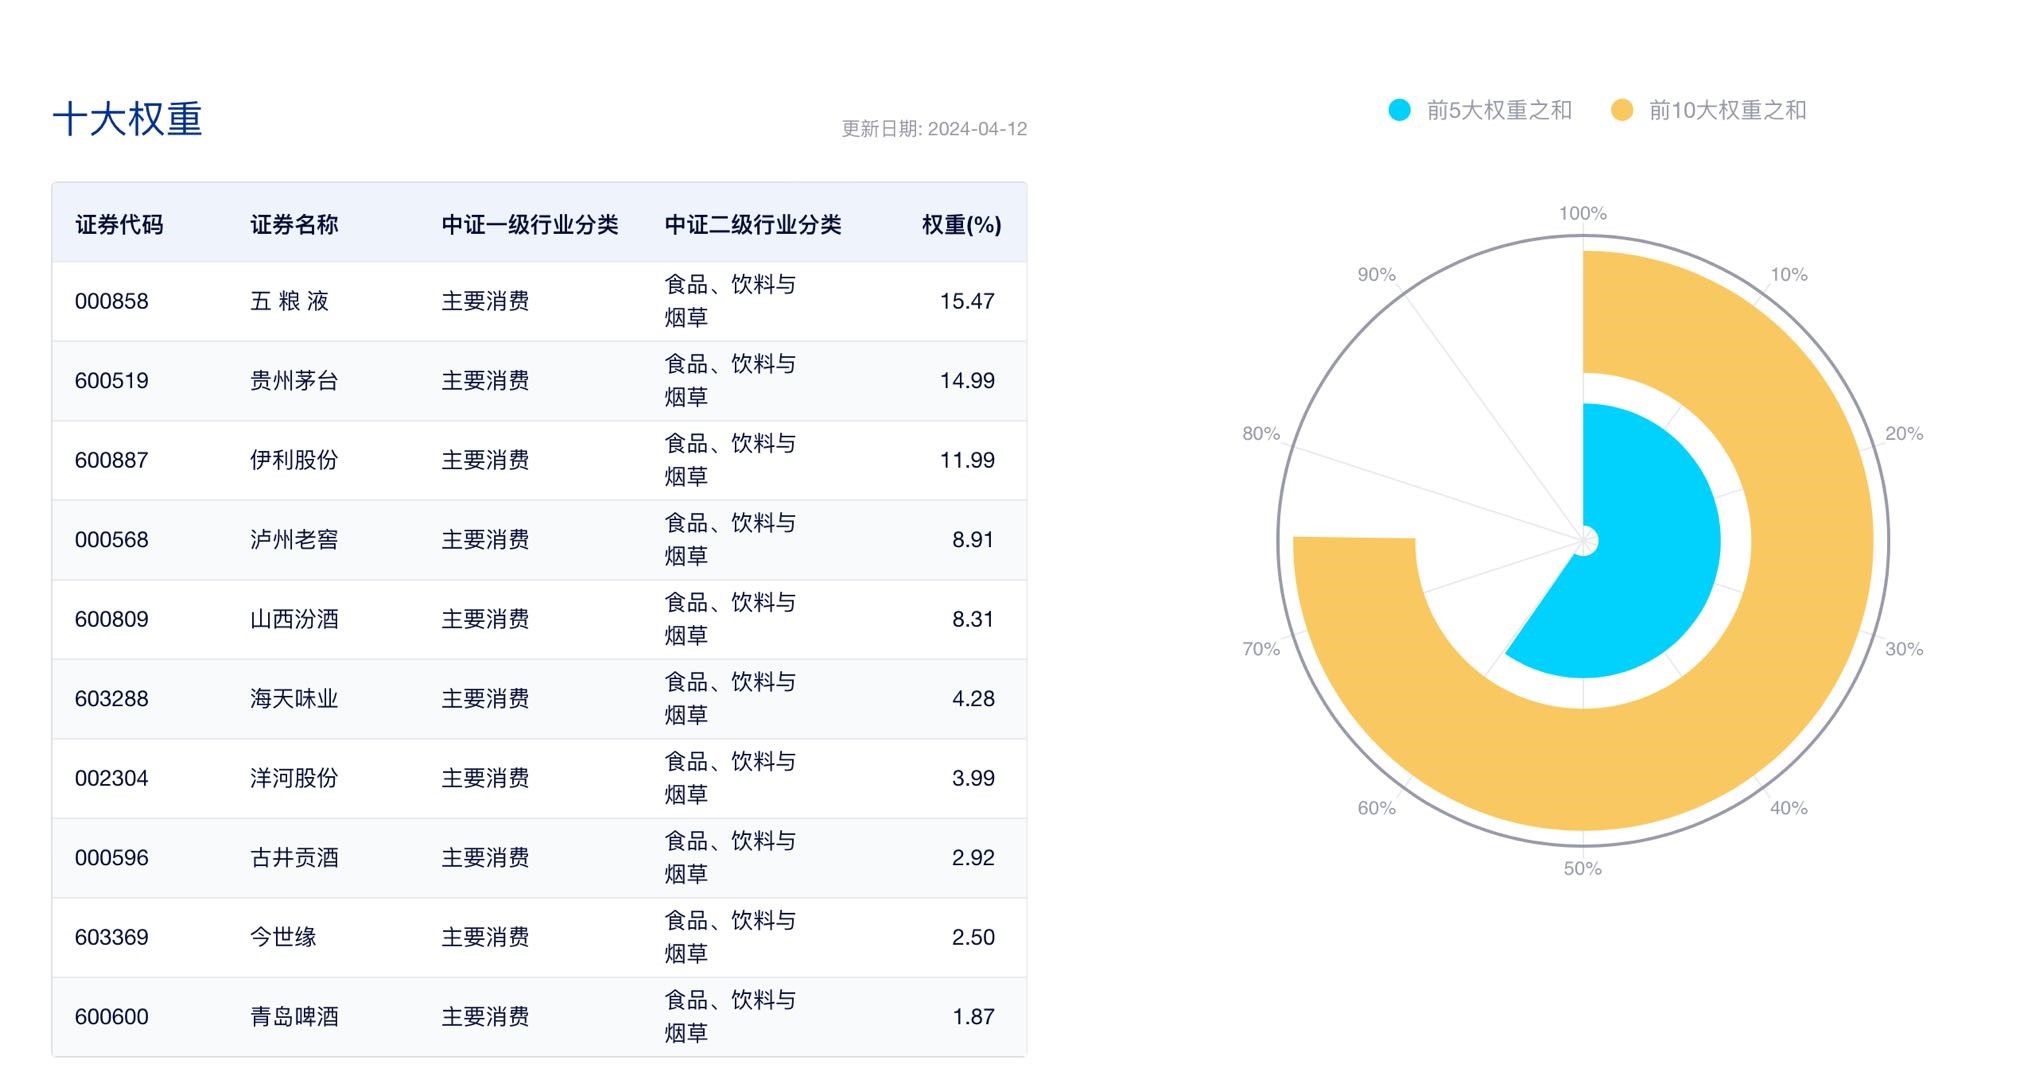Click weight value 11.99
The image size is (2020, 1080).
click(967, 460)
